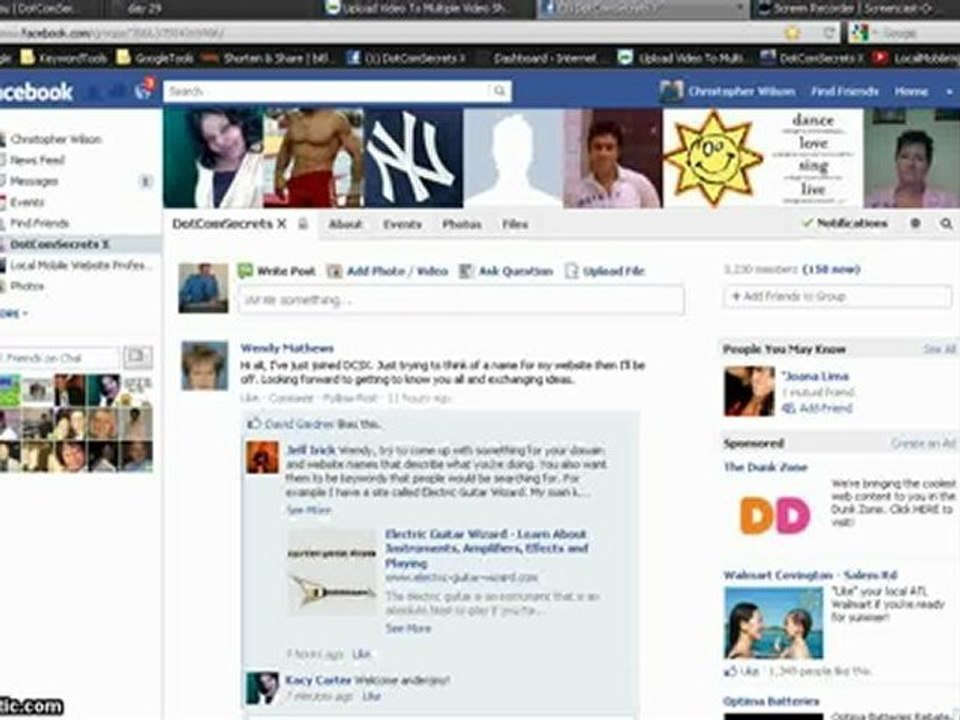Click the sun cartoon member photo
This screenshot has width=960, height=720.
(713, 158)
